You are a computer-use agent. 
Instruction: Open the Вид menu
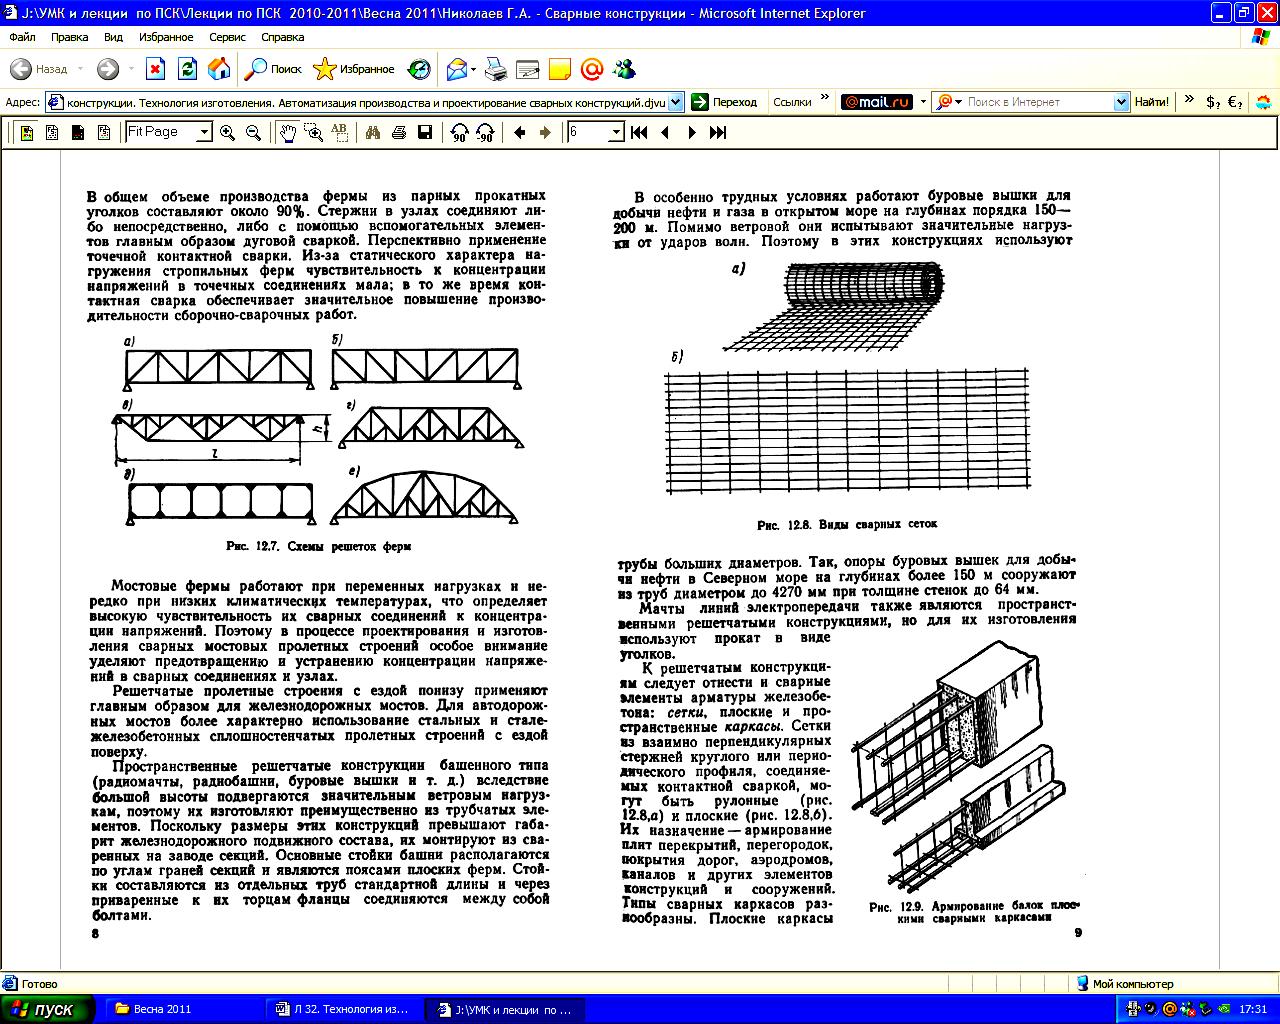[114, 37]
